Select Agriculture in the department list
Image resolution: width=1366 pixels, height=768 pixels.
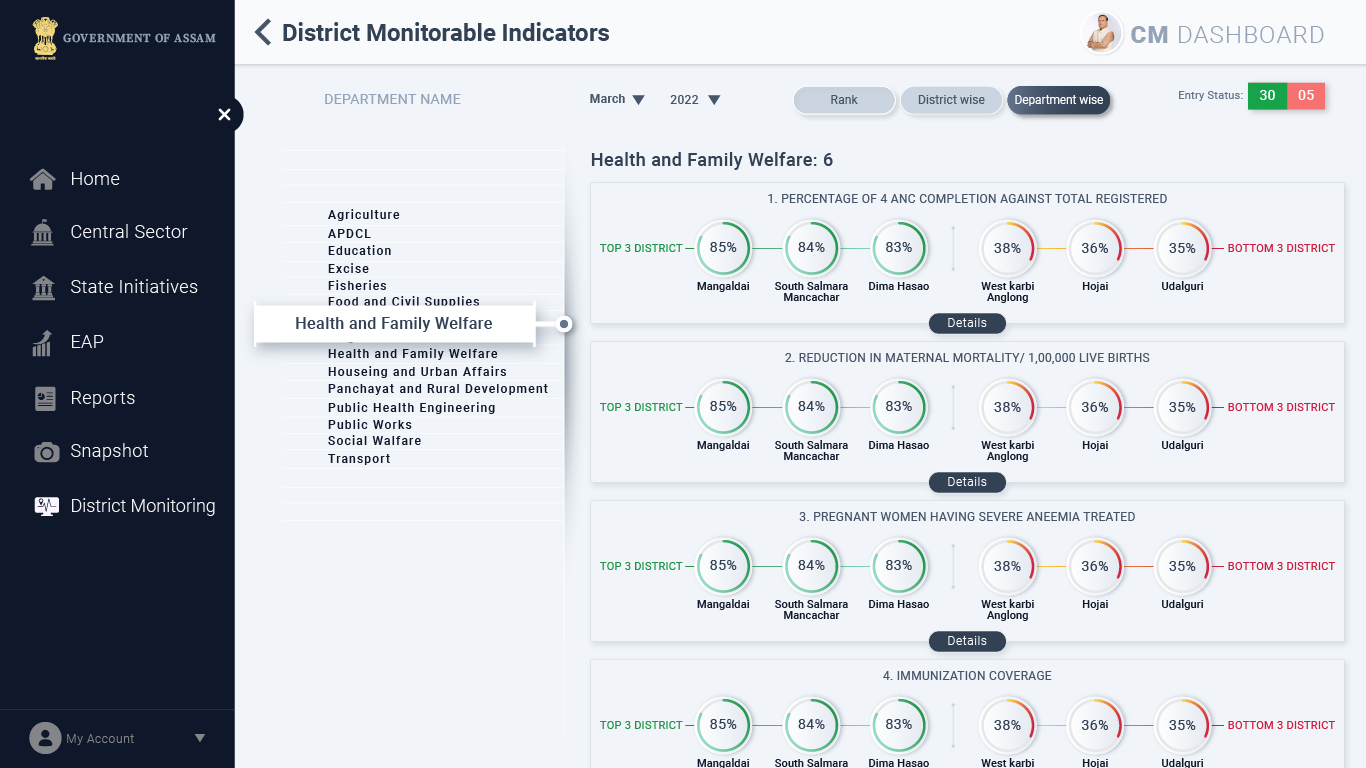[364, 215]
